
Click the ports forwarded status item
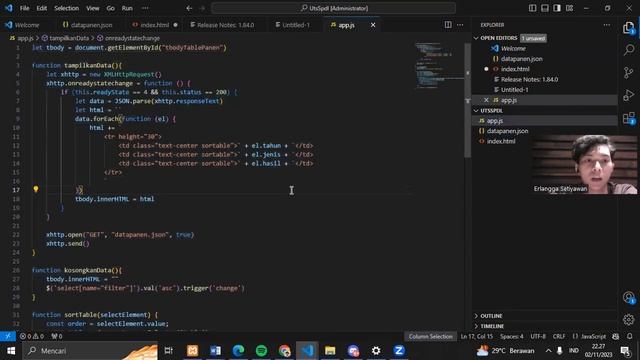(57, 336)
